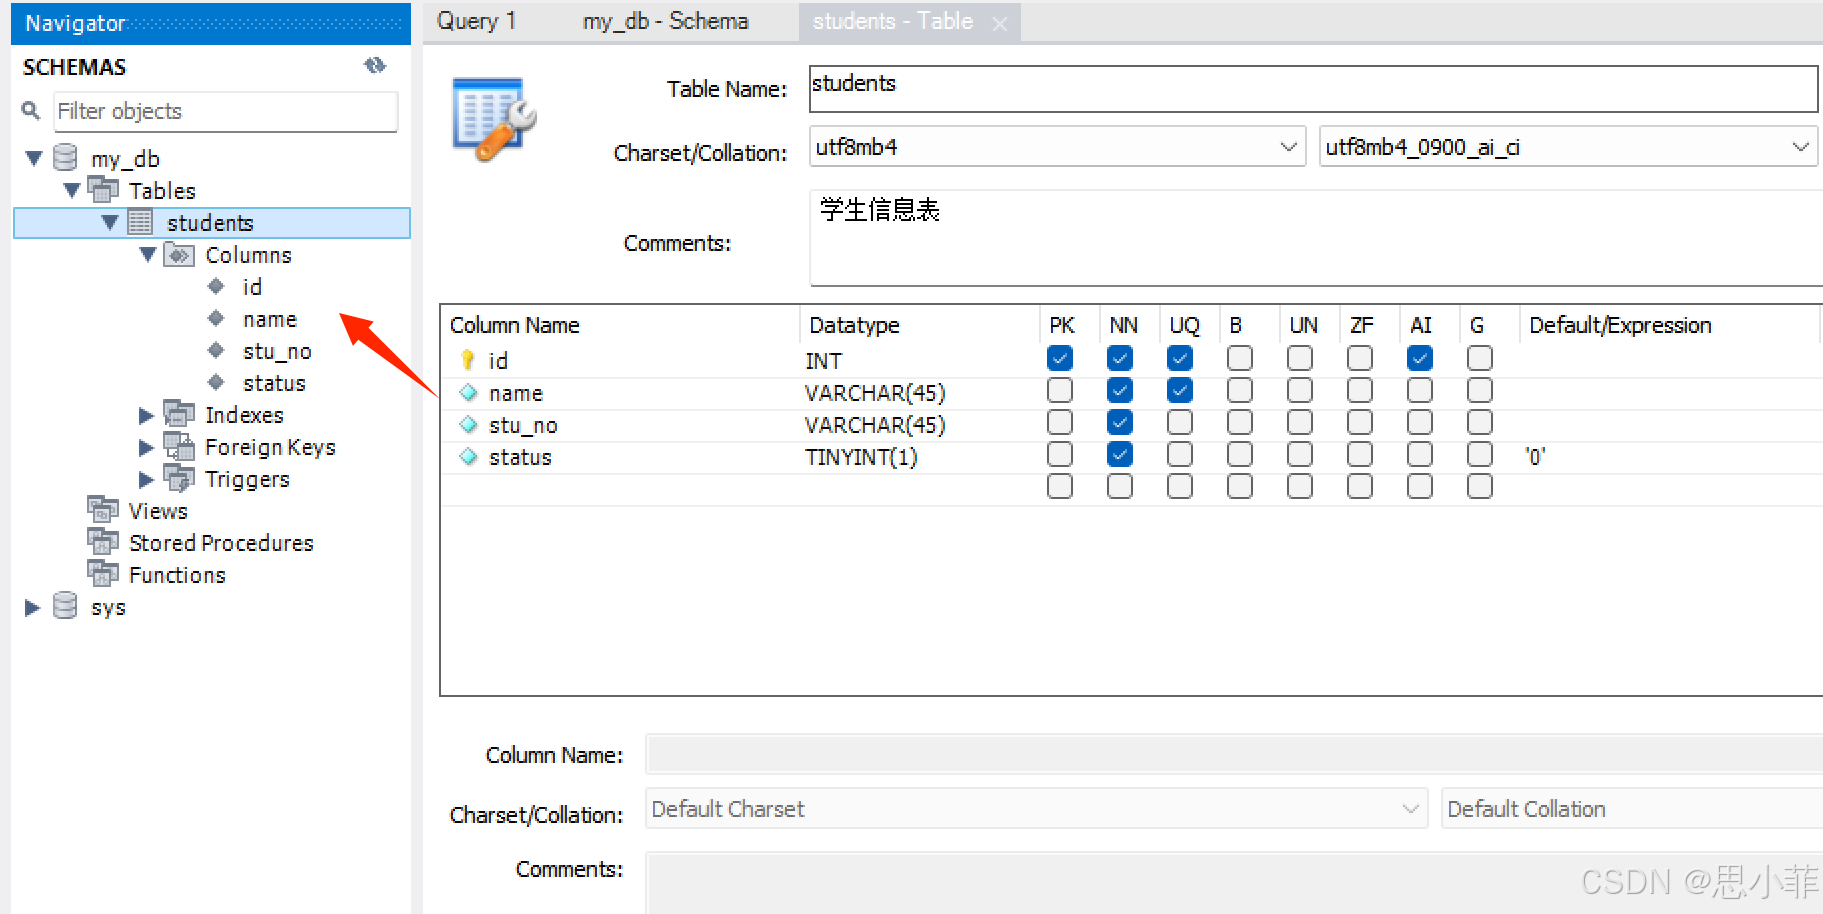The height and width of the screenshot is (914, 1823).
Task: Click the Views folder icon
Action: click(x=102, y=510)
